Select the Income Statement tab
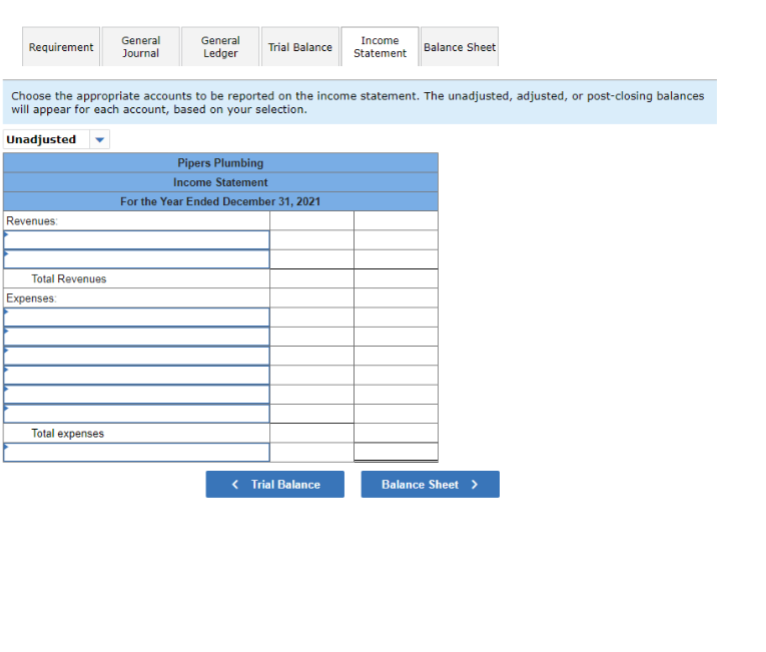Screen dimensions: 766x652 coord(380,47)
